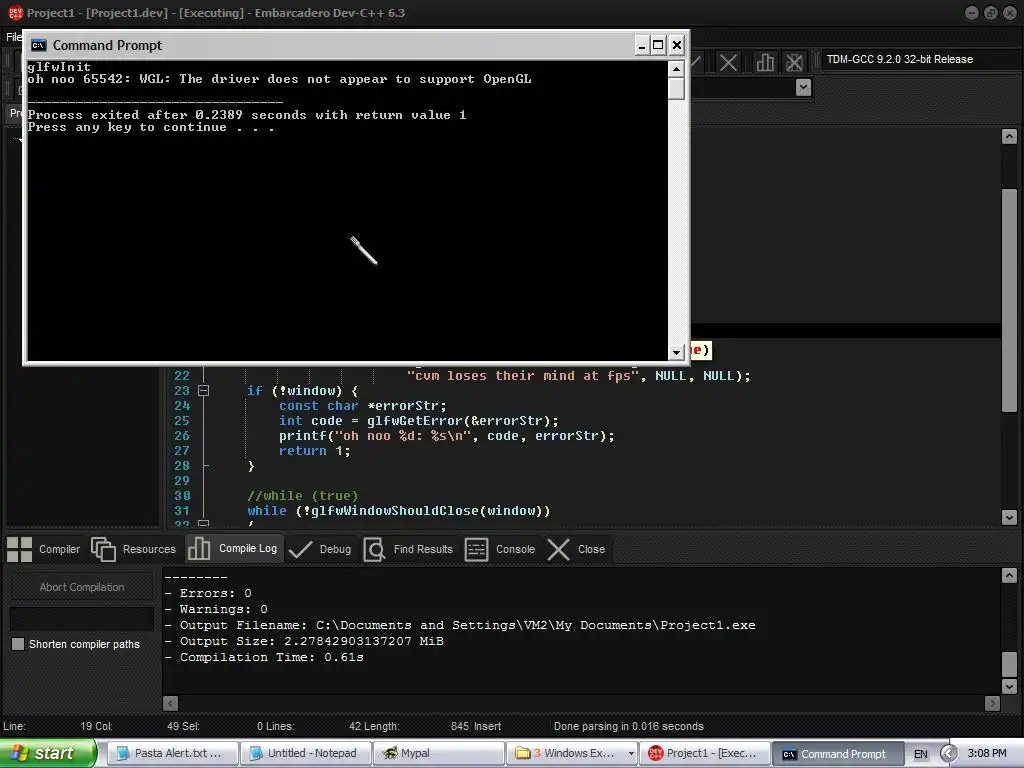1024x768 pixels.
Task: Click the 'Compilation Time: 0.61s' line
Action: pyautogui.click(x=264, y=657)
